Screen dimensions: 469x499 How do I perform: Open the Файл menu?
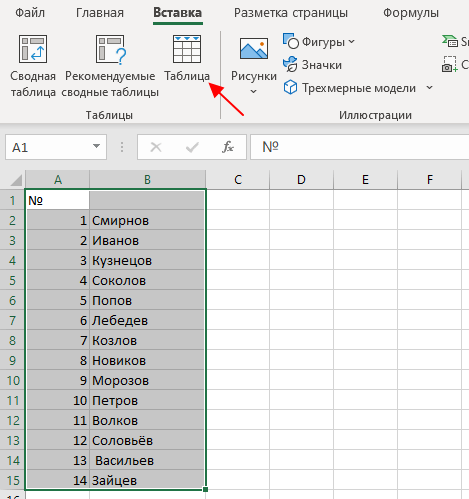coord(30,13)
